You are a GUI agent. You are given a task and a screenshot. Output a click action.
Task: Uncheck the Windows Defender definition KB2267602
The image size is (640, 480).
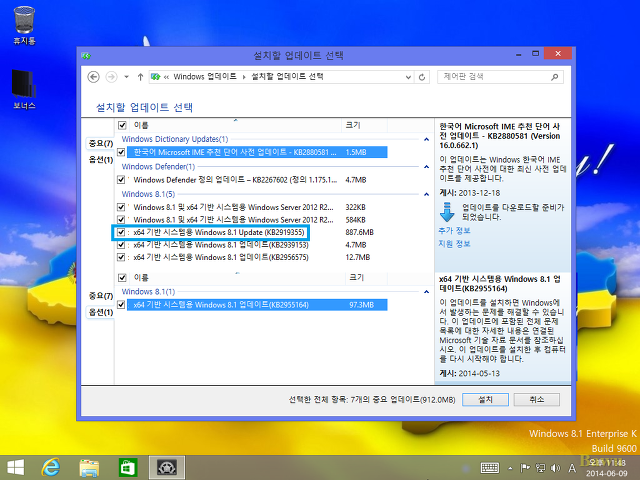click(x=121, y=180)
